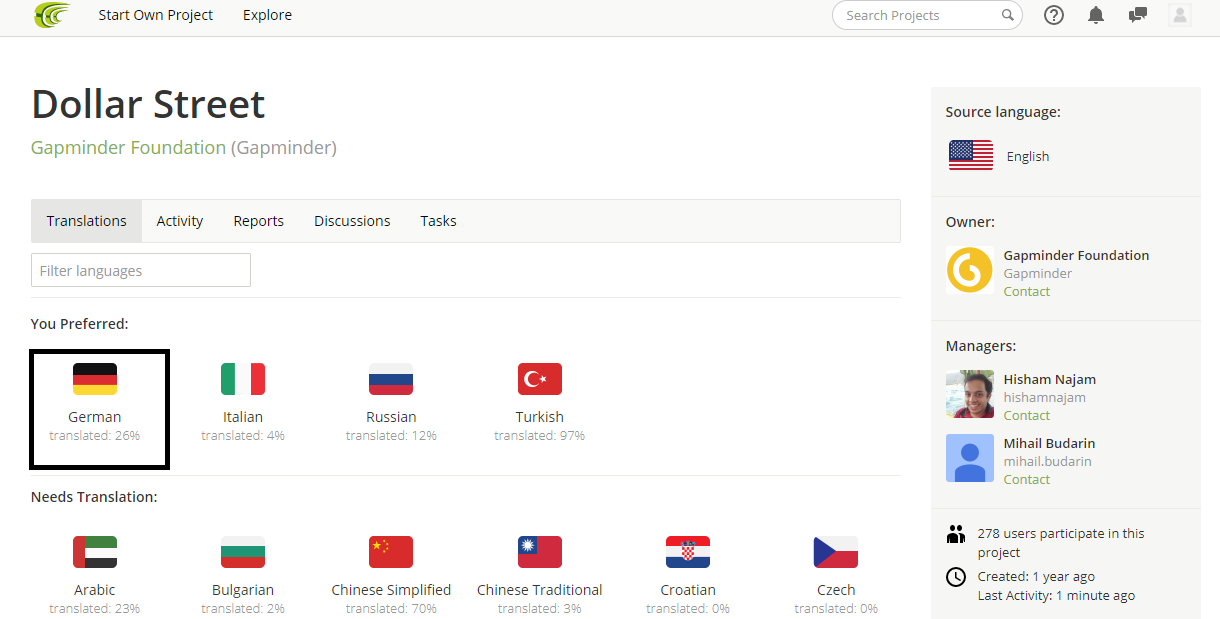The height and width of the screenshot is (619, 1220).
Task: Open the Translations tab
Action: (87, 221)
